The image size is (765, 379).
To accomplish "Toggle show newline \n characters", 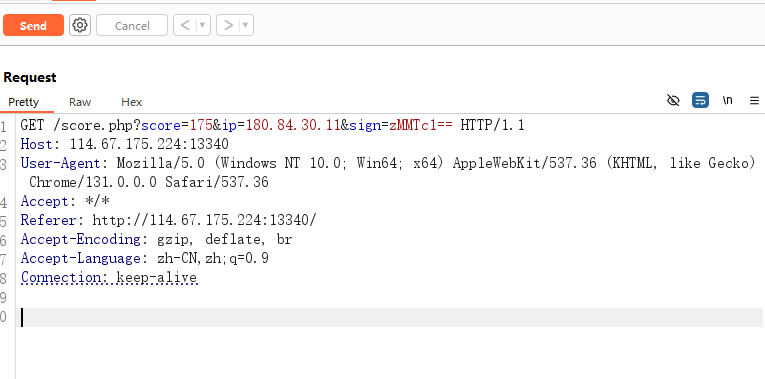I will point(727,100).
